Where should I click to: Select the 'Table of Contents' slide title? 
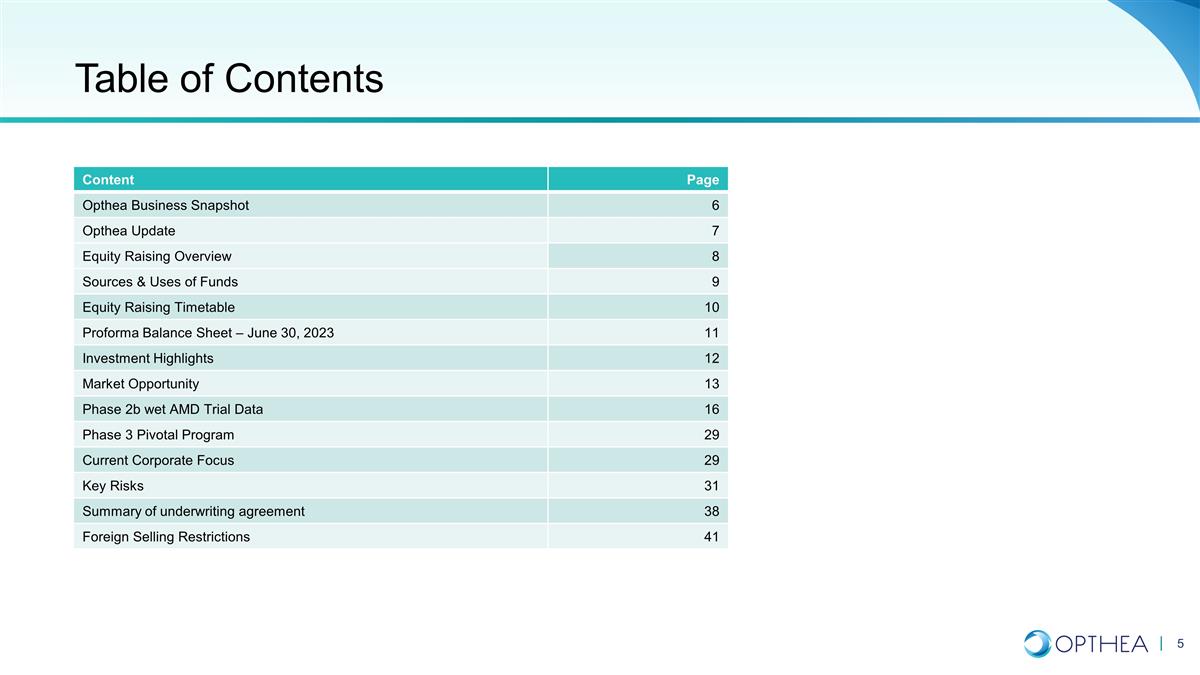pos(229,79)
